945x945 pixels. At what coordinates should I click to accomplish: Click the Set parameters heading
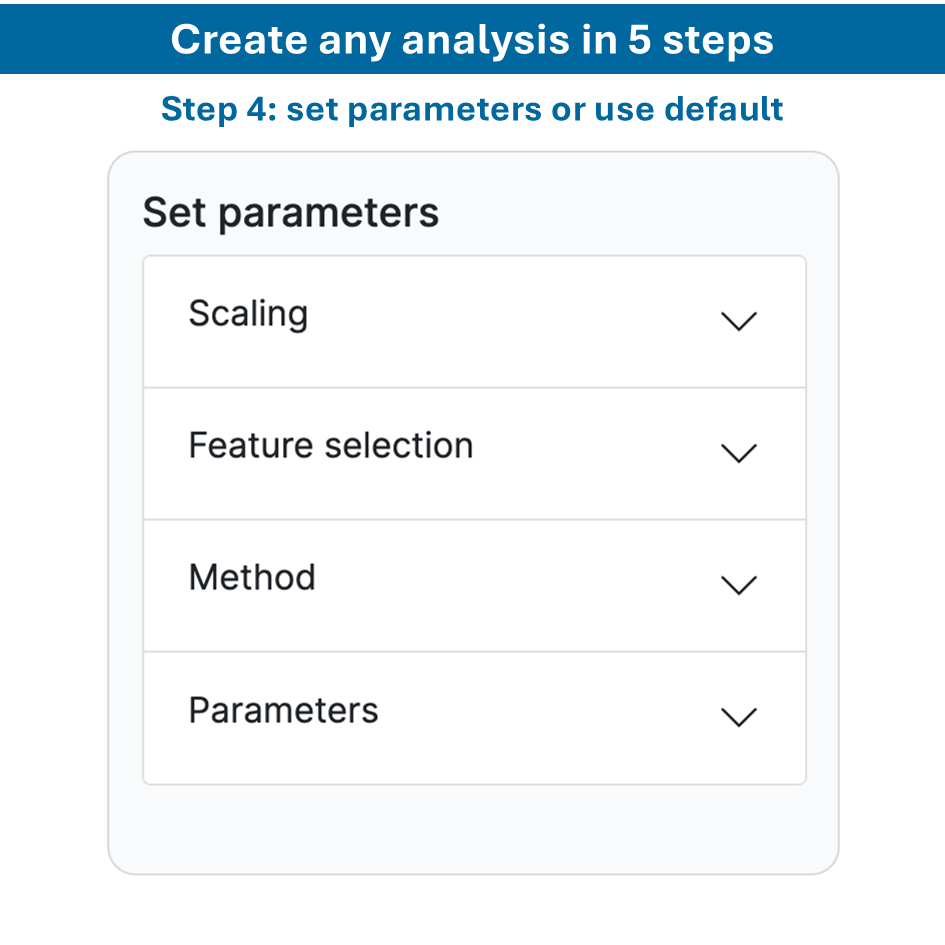tap(290, 213)
